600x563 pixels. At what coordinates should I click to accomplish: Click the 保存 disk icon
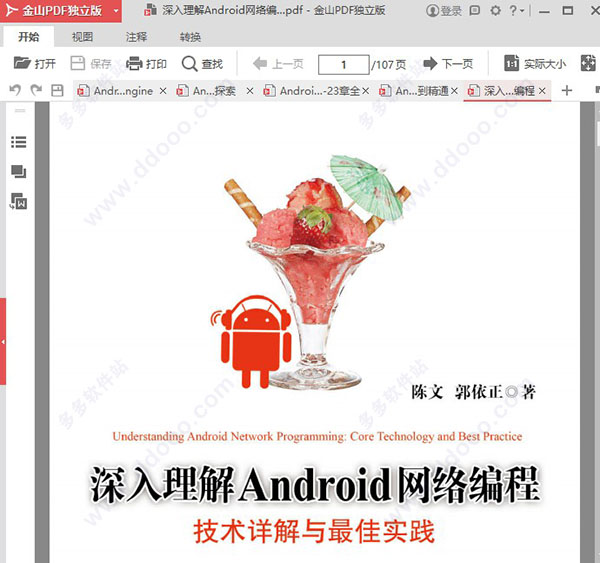(78, 63)
